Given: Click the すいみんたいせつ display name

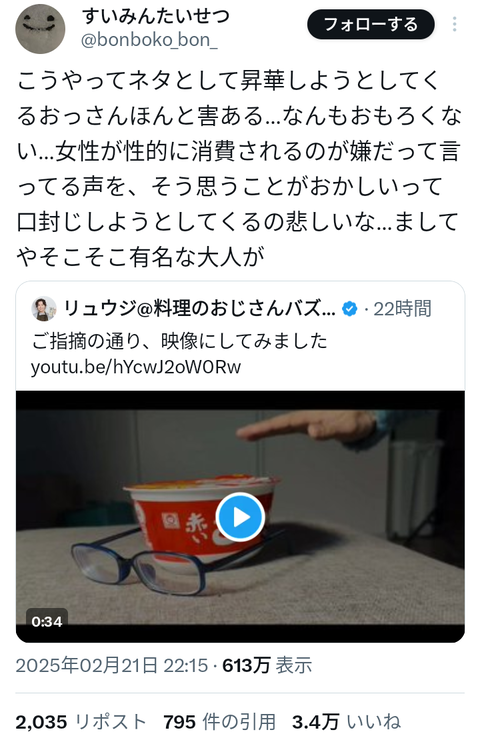Looking at the screenshot, I should tap(156, 16).
